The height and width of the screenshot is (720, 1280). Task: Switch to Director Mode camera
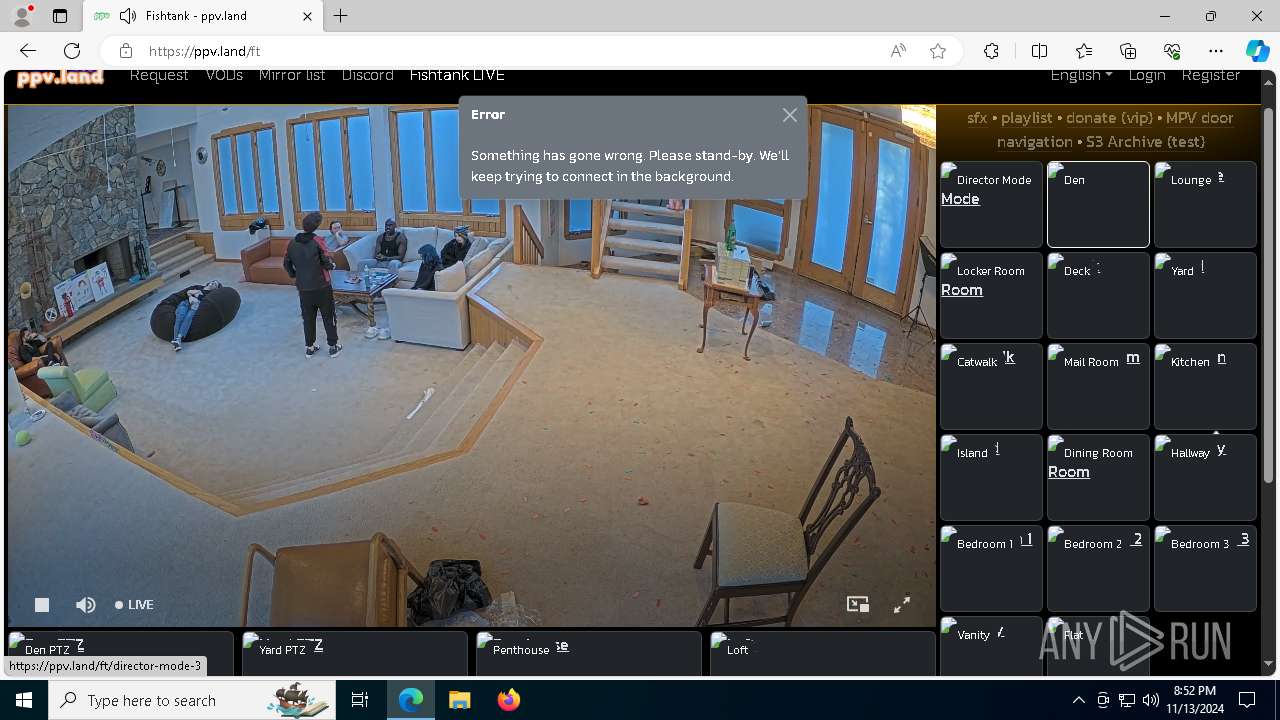point(991,204)
